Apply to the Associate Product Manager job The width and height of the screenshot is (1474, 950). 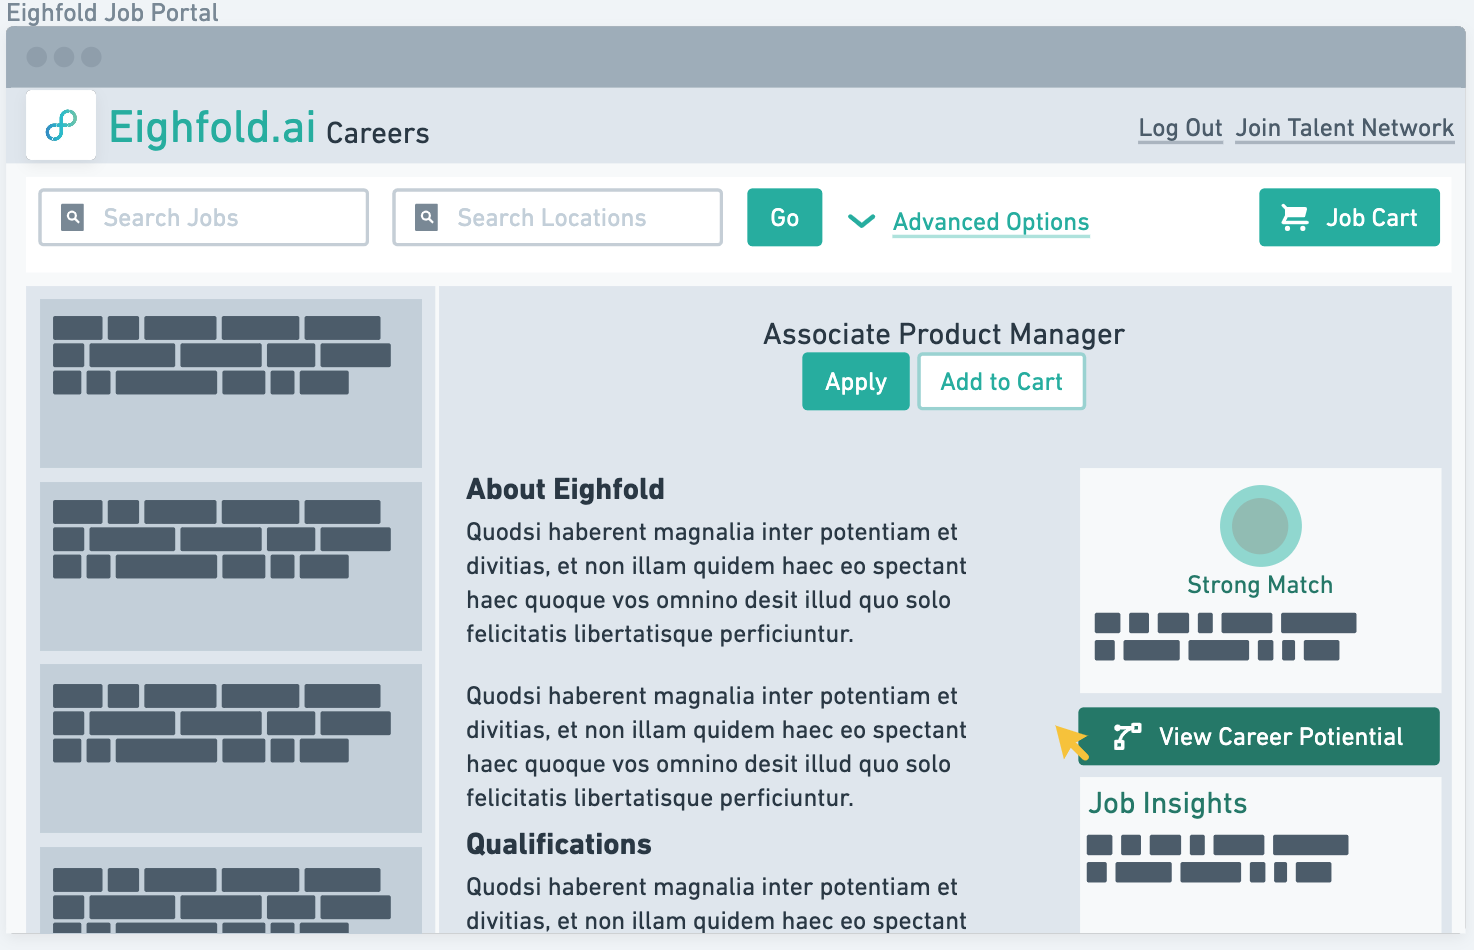[x=855, y=382]
